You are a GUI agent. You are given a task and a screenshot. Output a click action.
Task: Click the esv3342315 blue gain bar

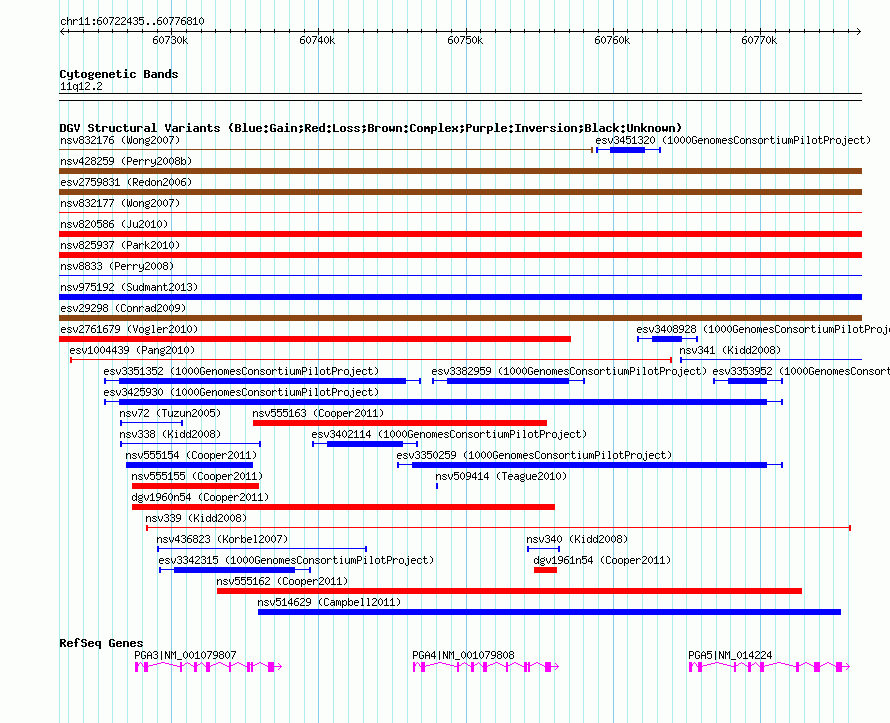click(x=235, y=570)
